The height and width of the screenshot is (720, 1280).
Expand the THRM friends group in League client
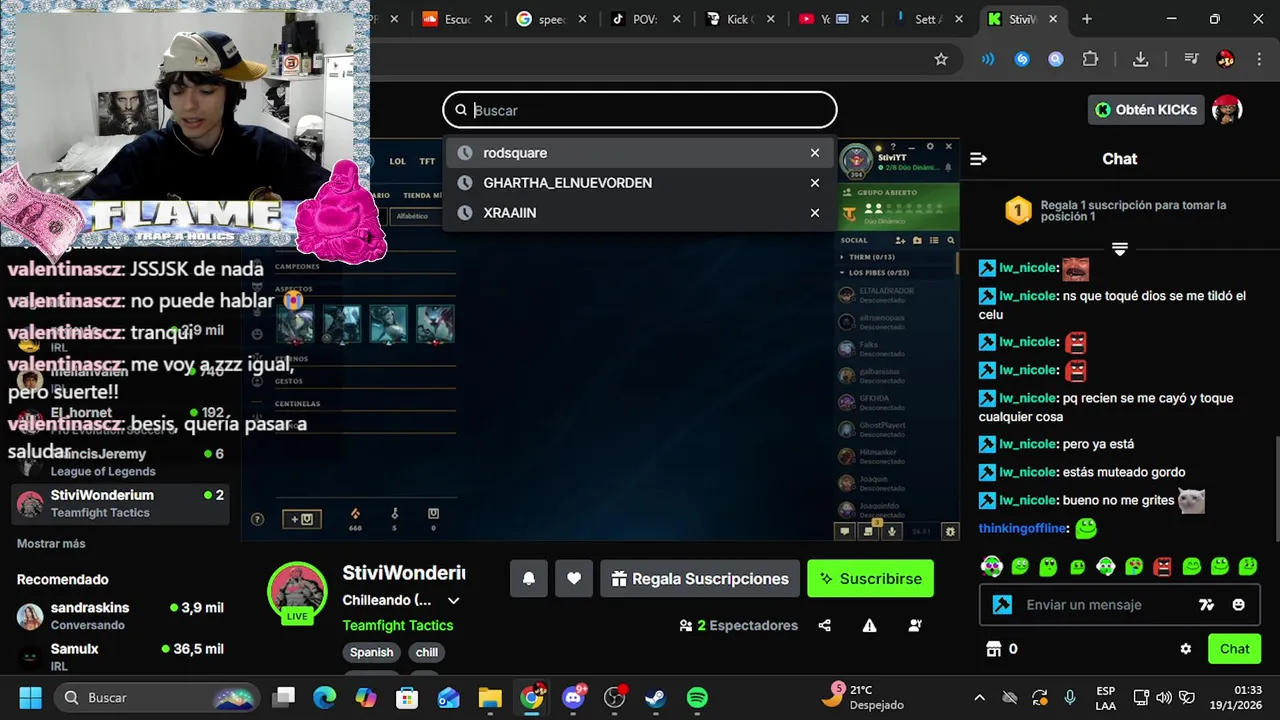(x=842, y=257)
